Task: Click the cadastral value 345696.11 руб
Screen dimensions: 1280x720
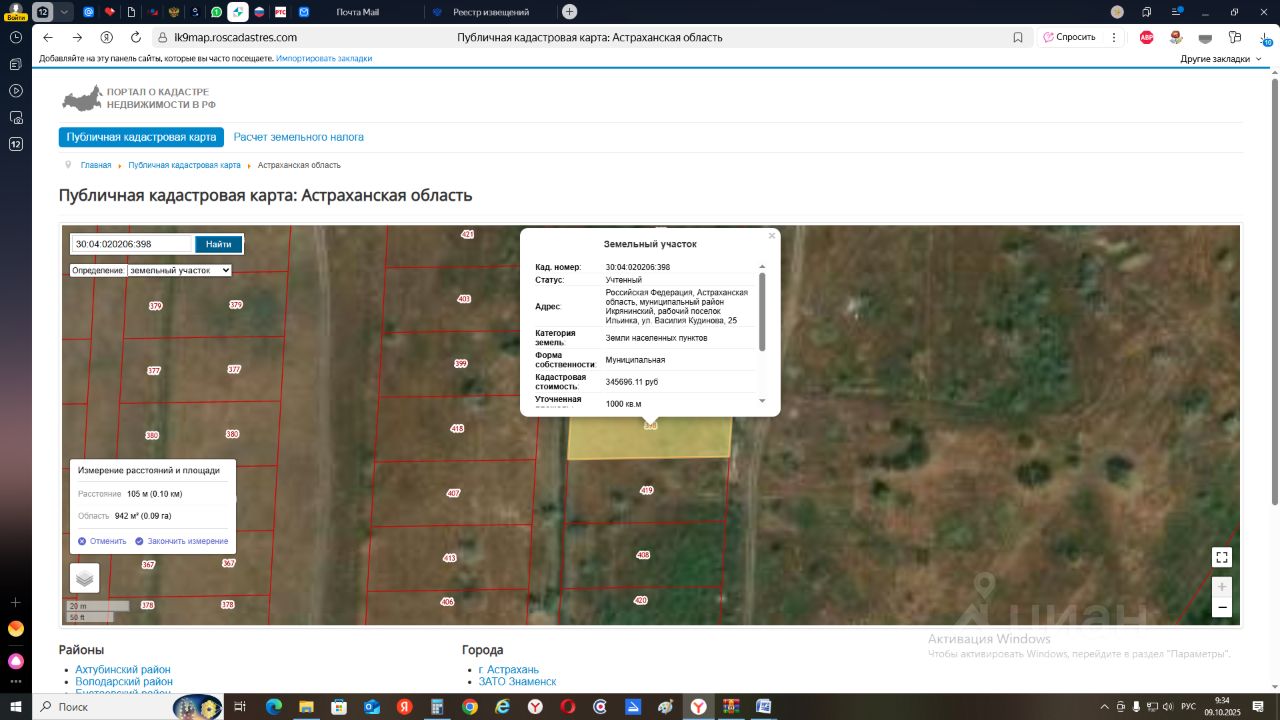Action: point(632,382)
